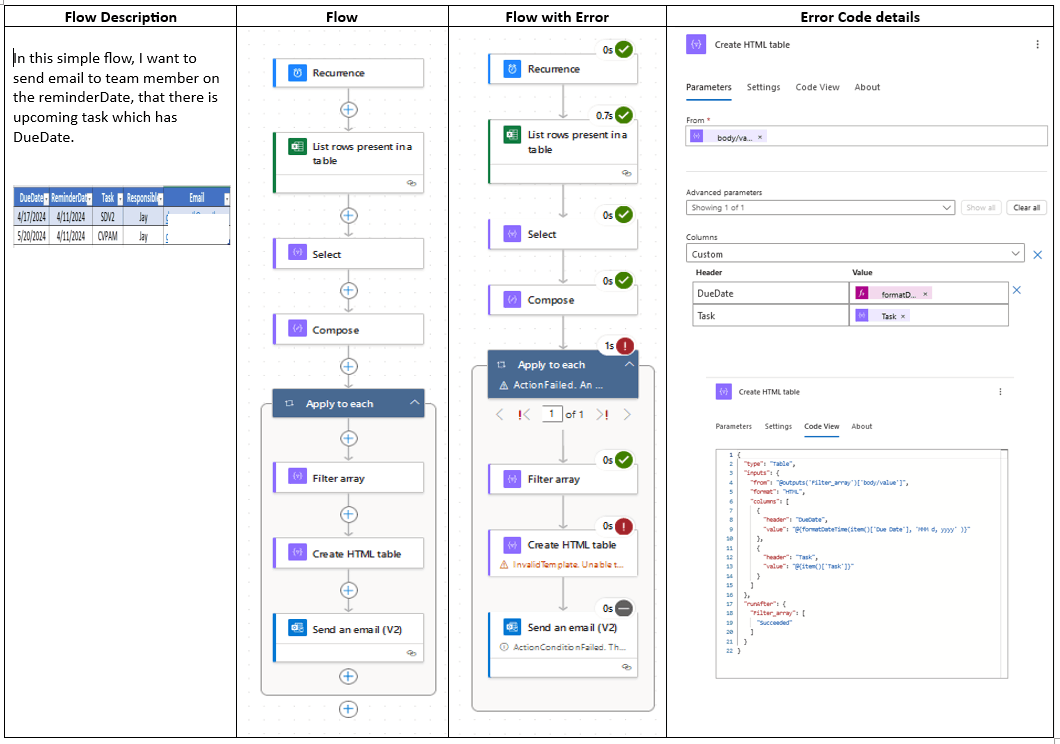Click the red error badge on Apply to each
This screenshot has width=1060, height=744.
pos(625,346)
